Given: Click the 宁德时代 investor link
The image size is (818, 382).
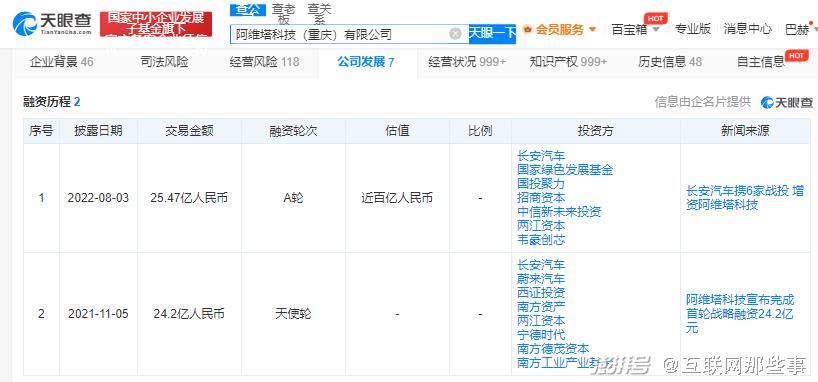Looking at the screenshot, I should 541,335.
